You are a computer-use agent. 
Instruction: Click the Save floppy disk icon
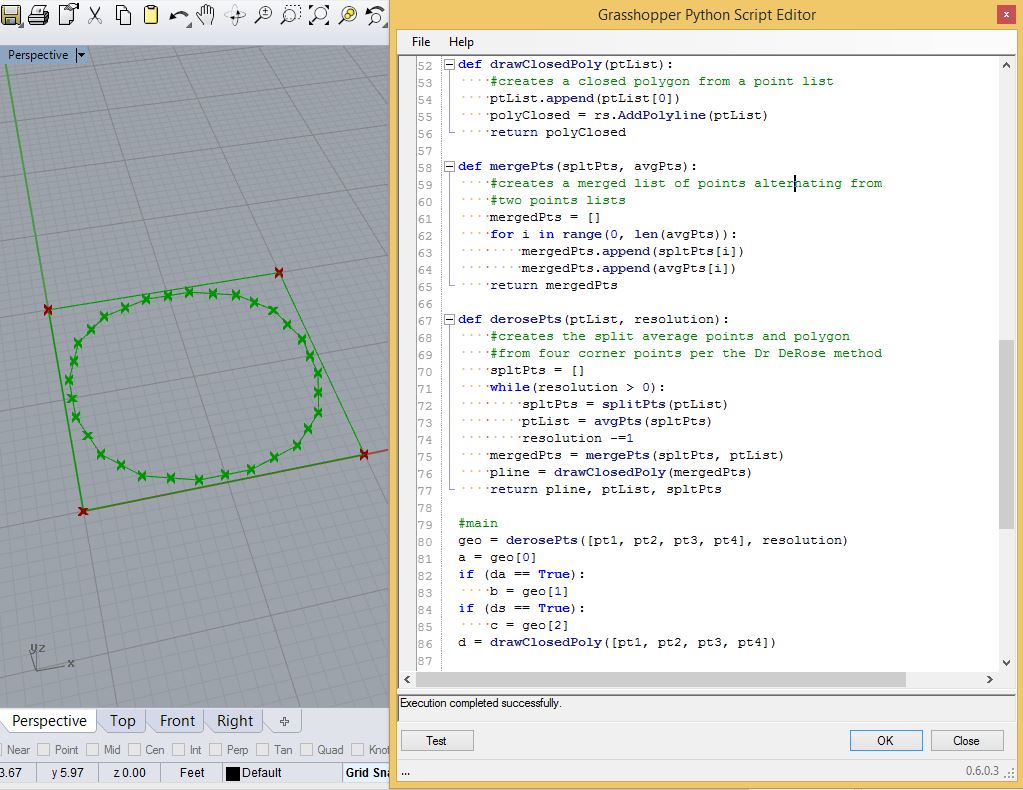[10, 14]
